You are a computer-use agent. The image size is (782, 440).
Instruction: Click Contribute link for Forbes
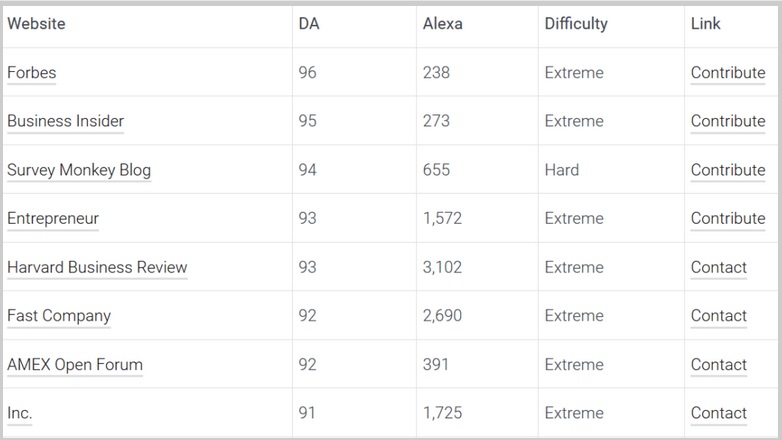727,73
